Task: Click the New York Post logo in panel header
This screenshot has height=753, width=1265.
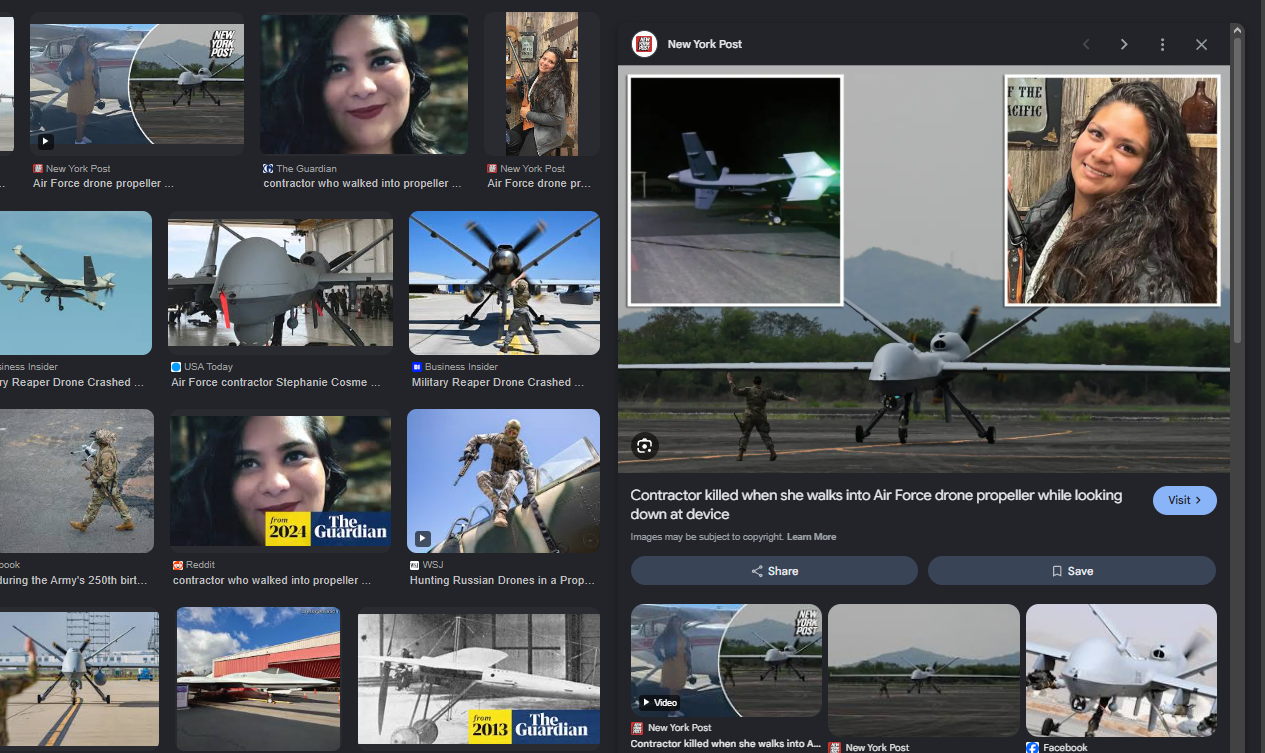Action: point(644,44)
